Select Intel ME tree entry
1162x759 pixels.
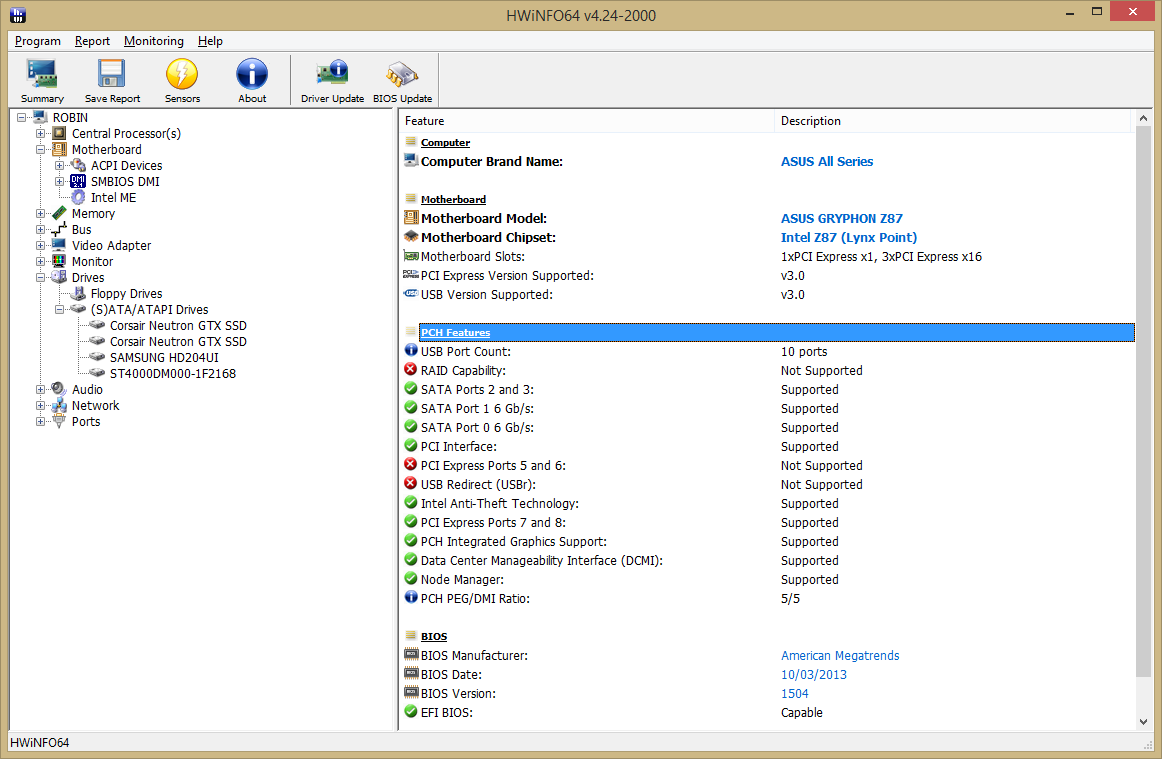113,198
